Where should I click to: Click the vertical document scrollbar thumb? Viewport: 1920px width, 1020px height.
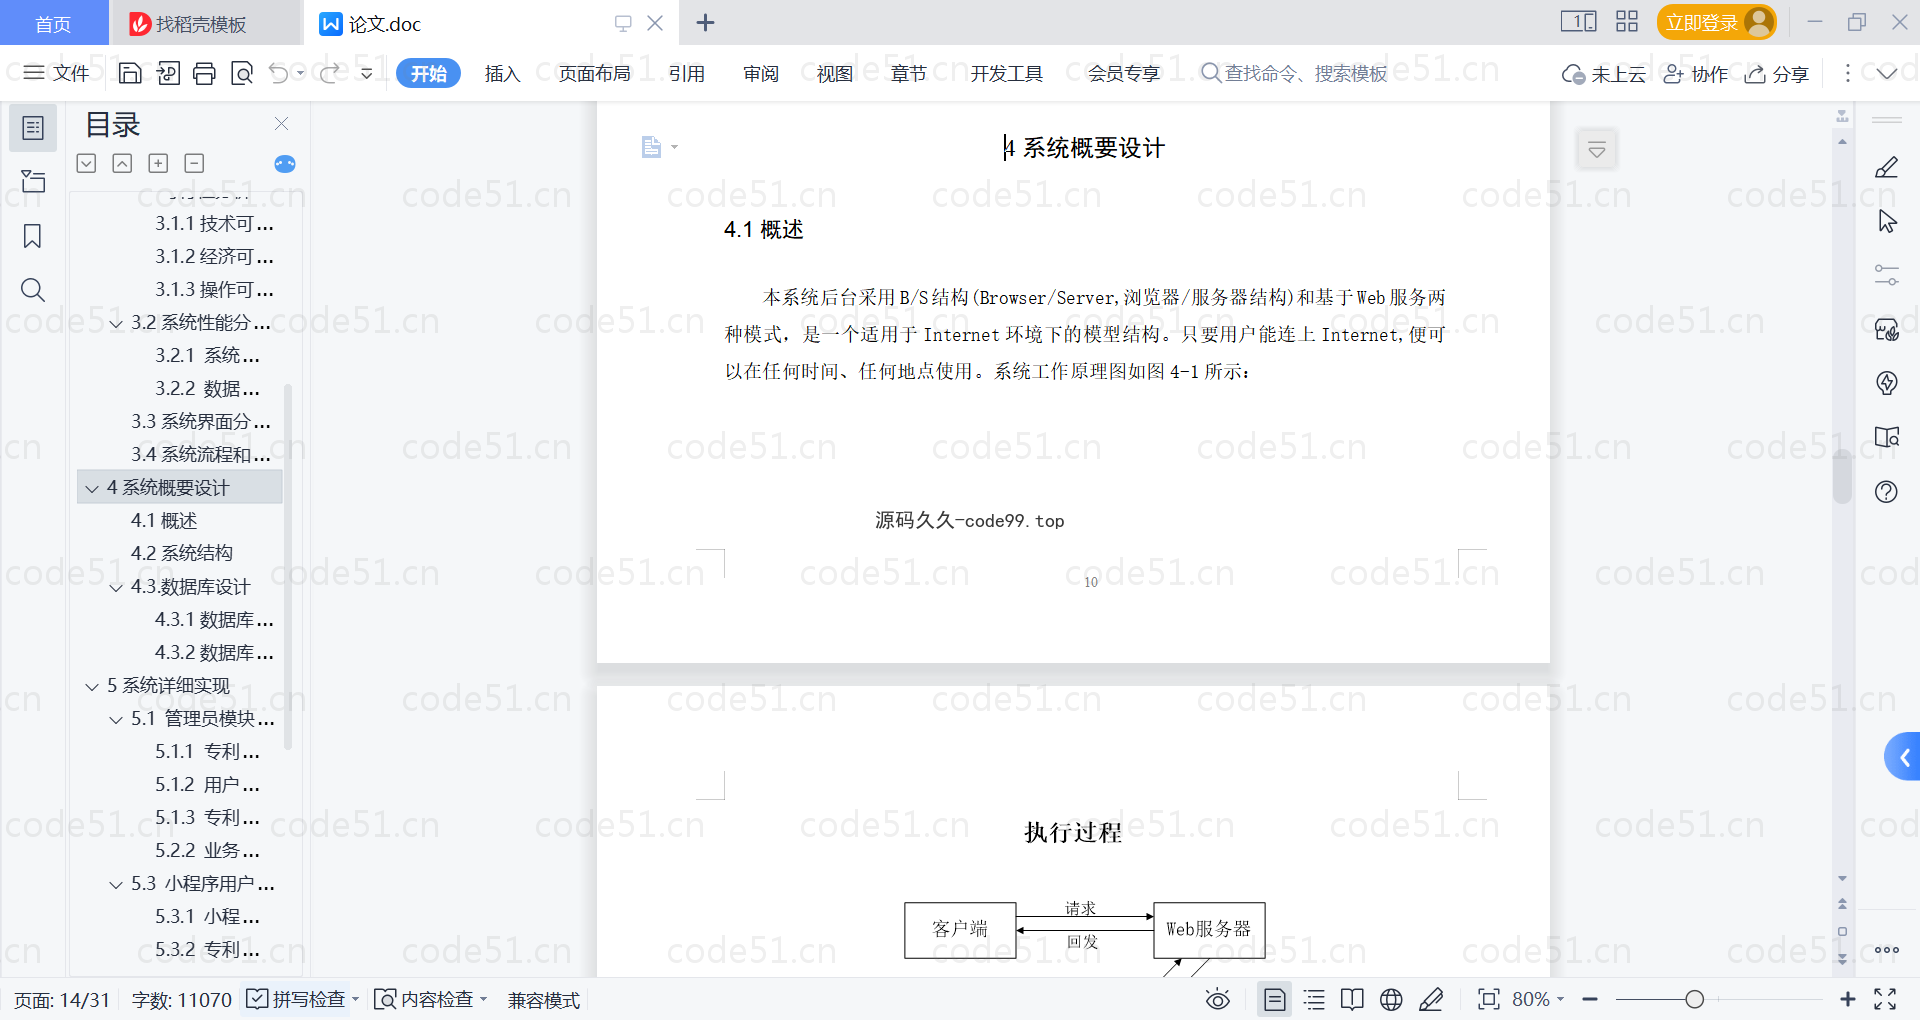(x=1842, y=477)
